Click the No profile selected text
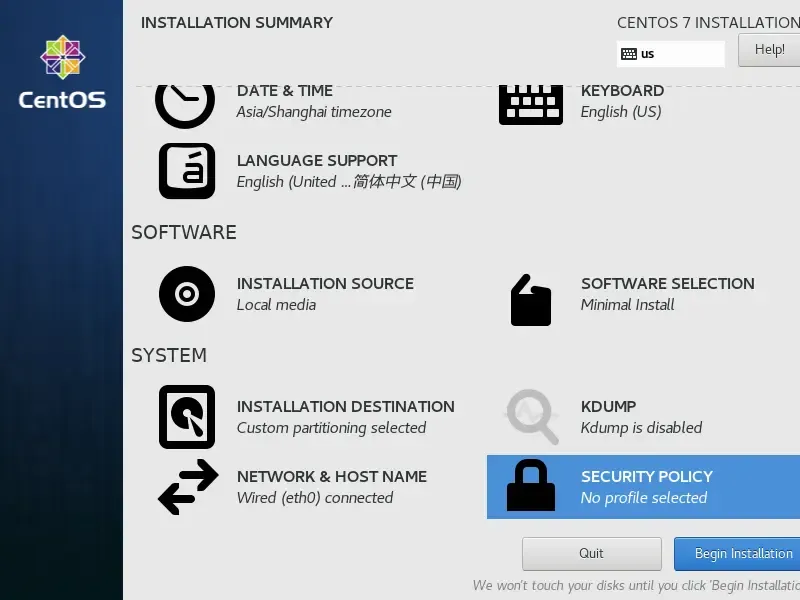800x600 pixels. point(644,497)
